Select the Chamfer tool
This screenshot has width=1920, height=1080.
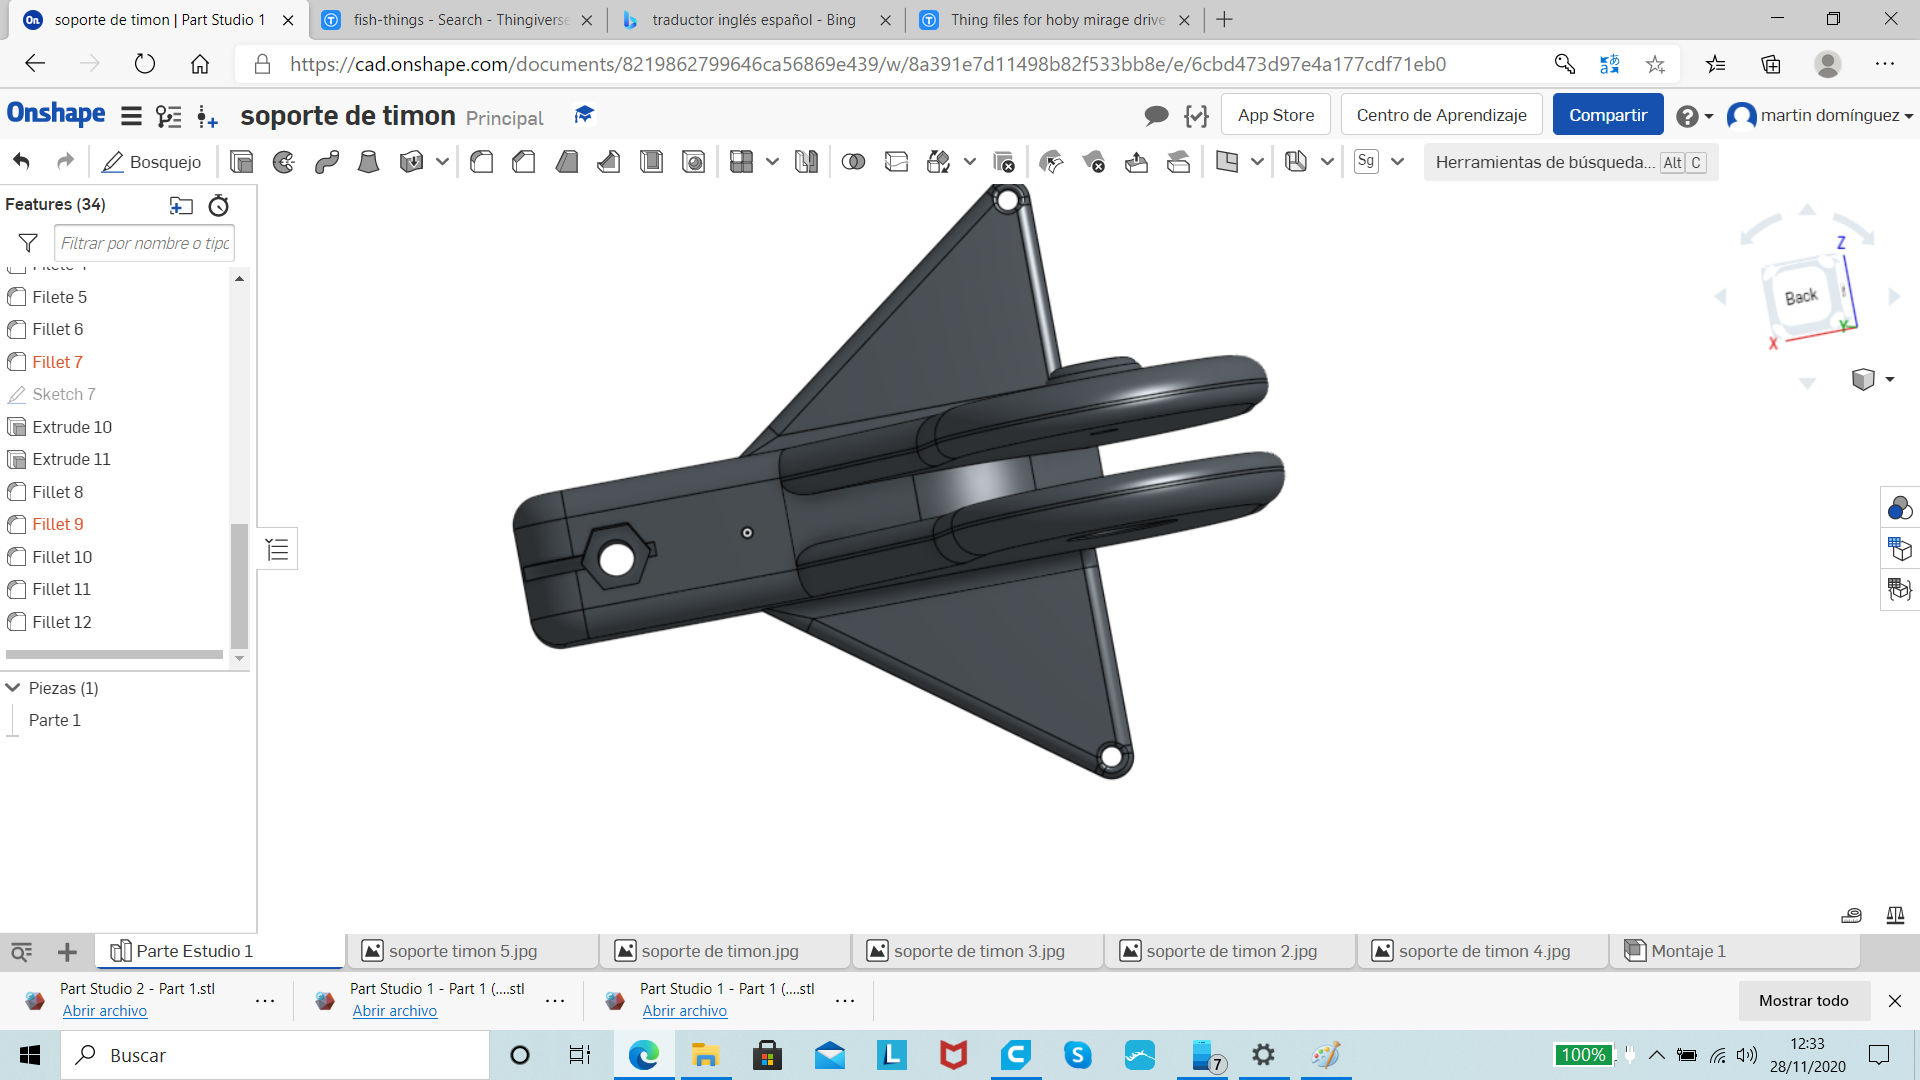click(523, 162)
